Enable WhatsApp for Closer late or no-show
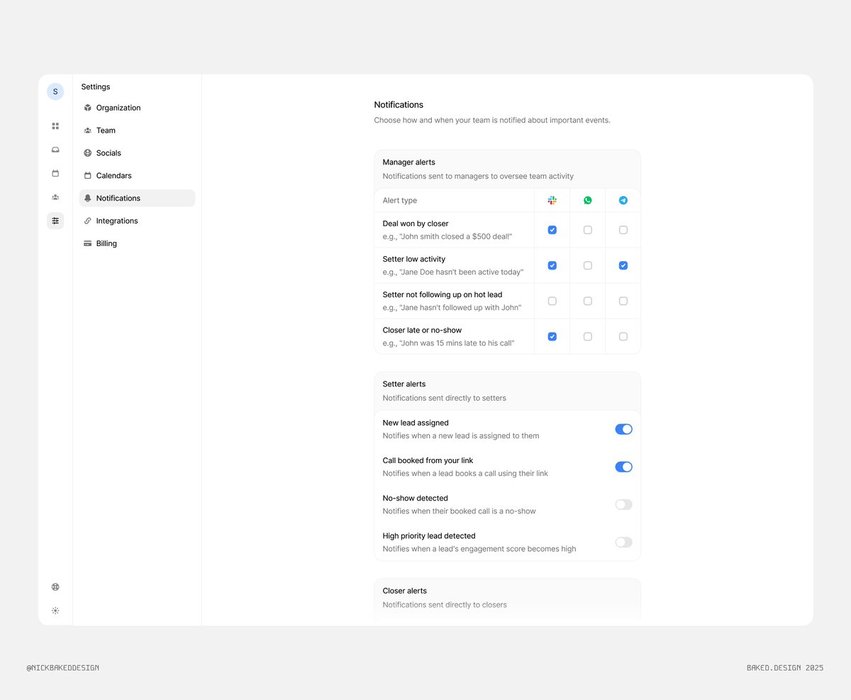 coord(588,336)
